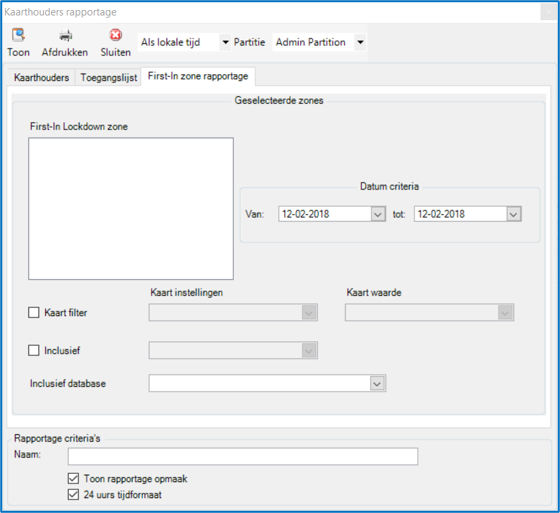Click the Afdrukken printer icon
This screenshot has height=513, width=560.
66,35
